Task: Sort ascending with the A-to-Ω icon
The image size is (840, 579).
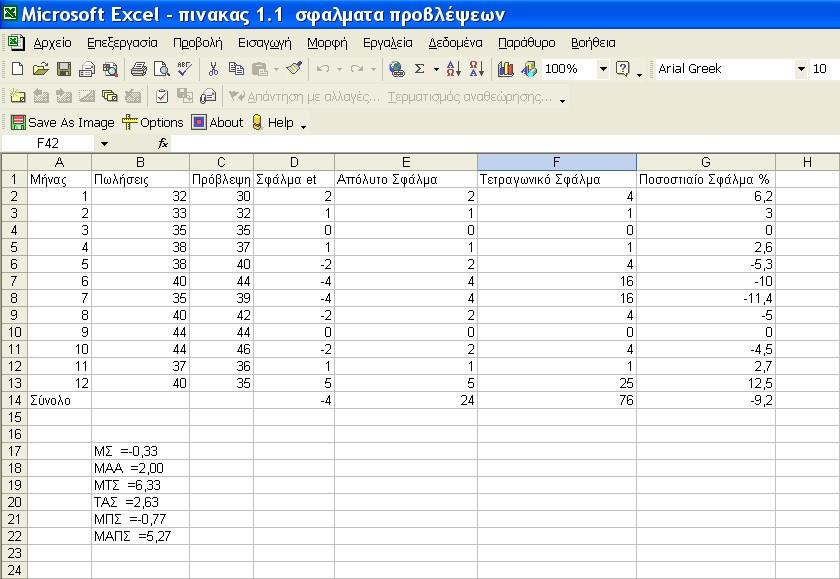Action: click(453, 69)
